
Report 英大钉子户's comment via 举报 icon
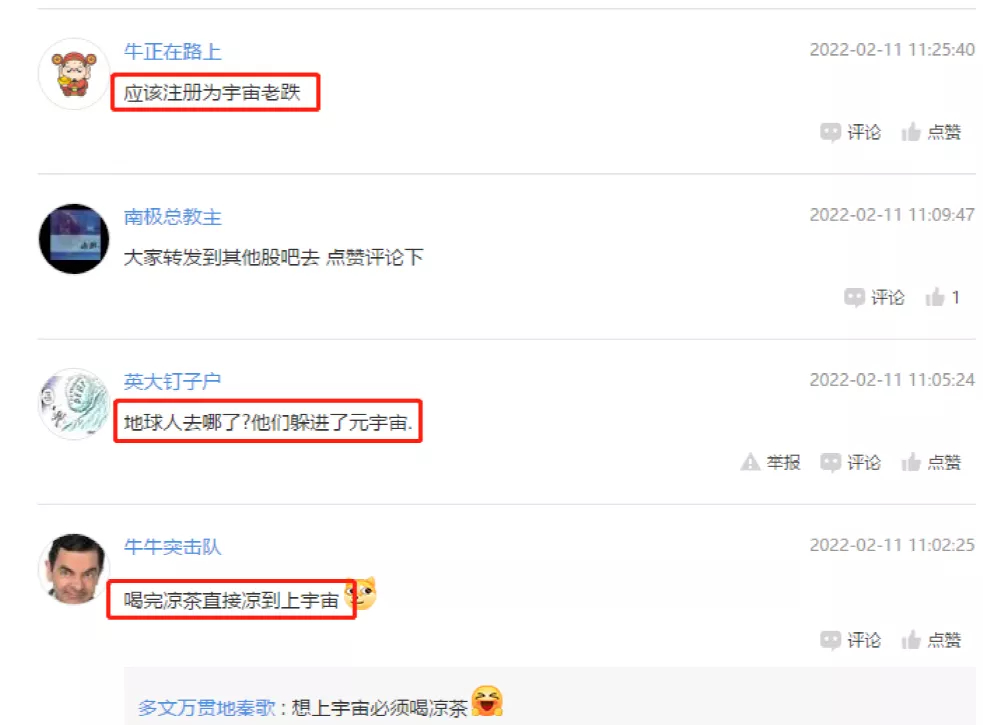click(770, 462)
